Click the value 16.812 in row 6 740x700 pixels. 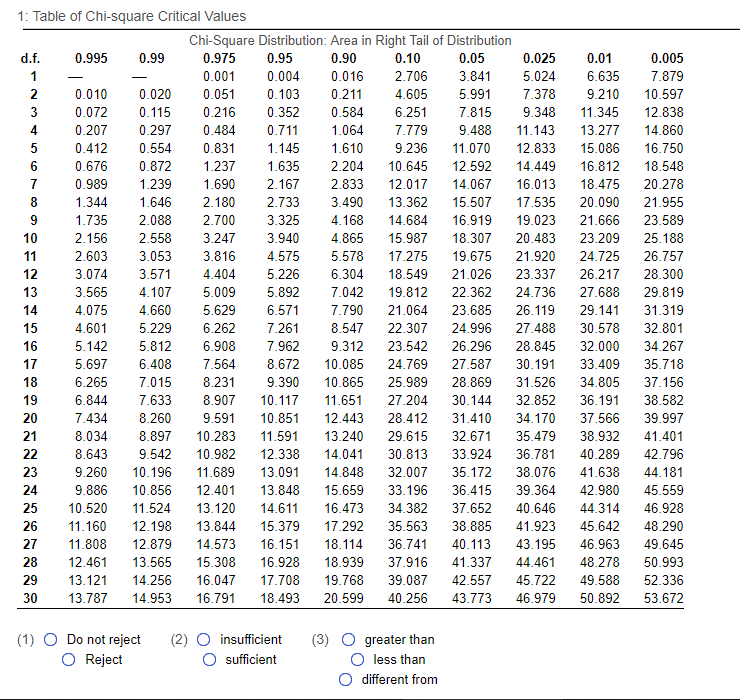click(x=599, y=167)
